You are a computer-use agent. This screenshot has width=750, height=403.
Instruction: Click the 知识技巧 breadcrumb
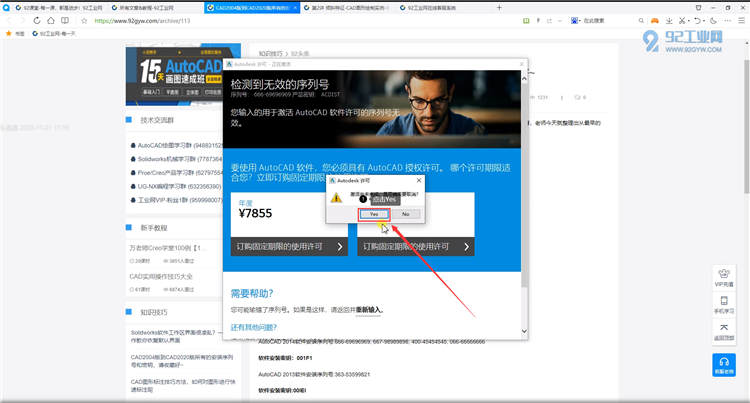271,54
